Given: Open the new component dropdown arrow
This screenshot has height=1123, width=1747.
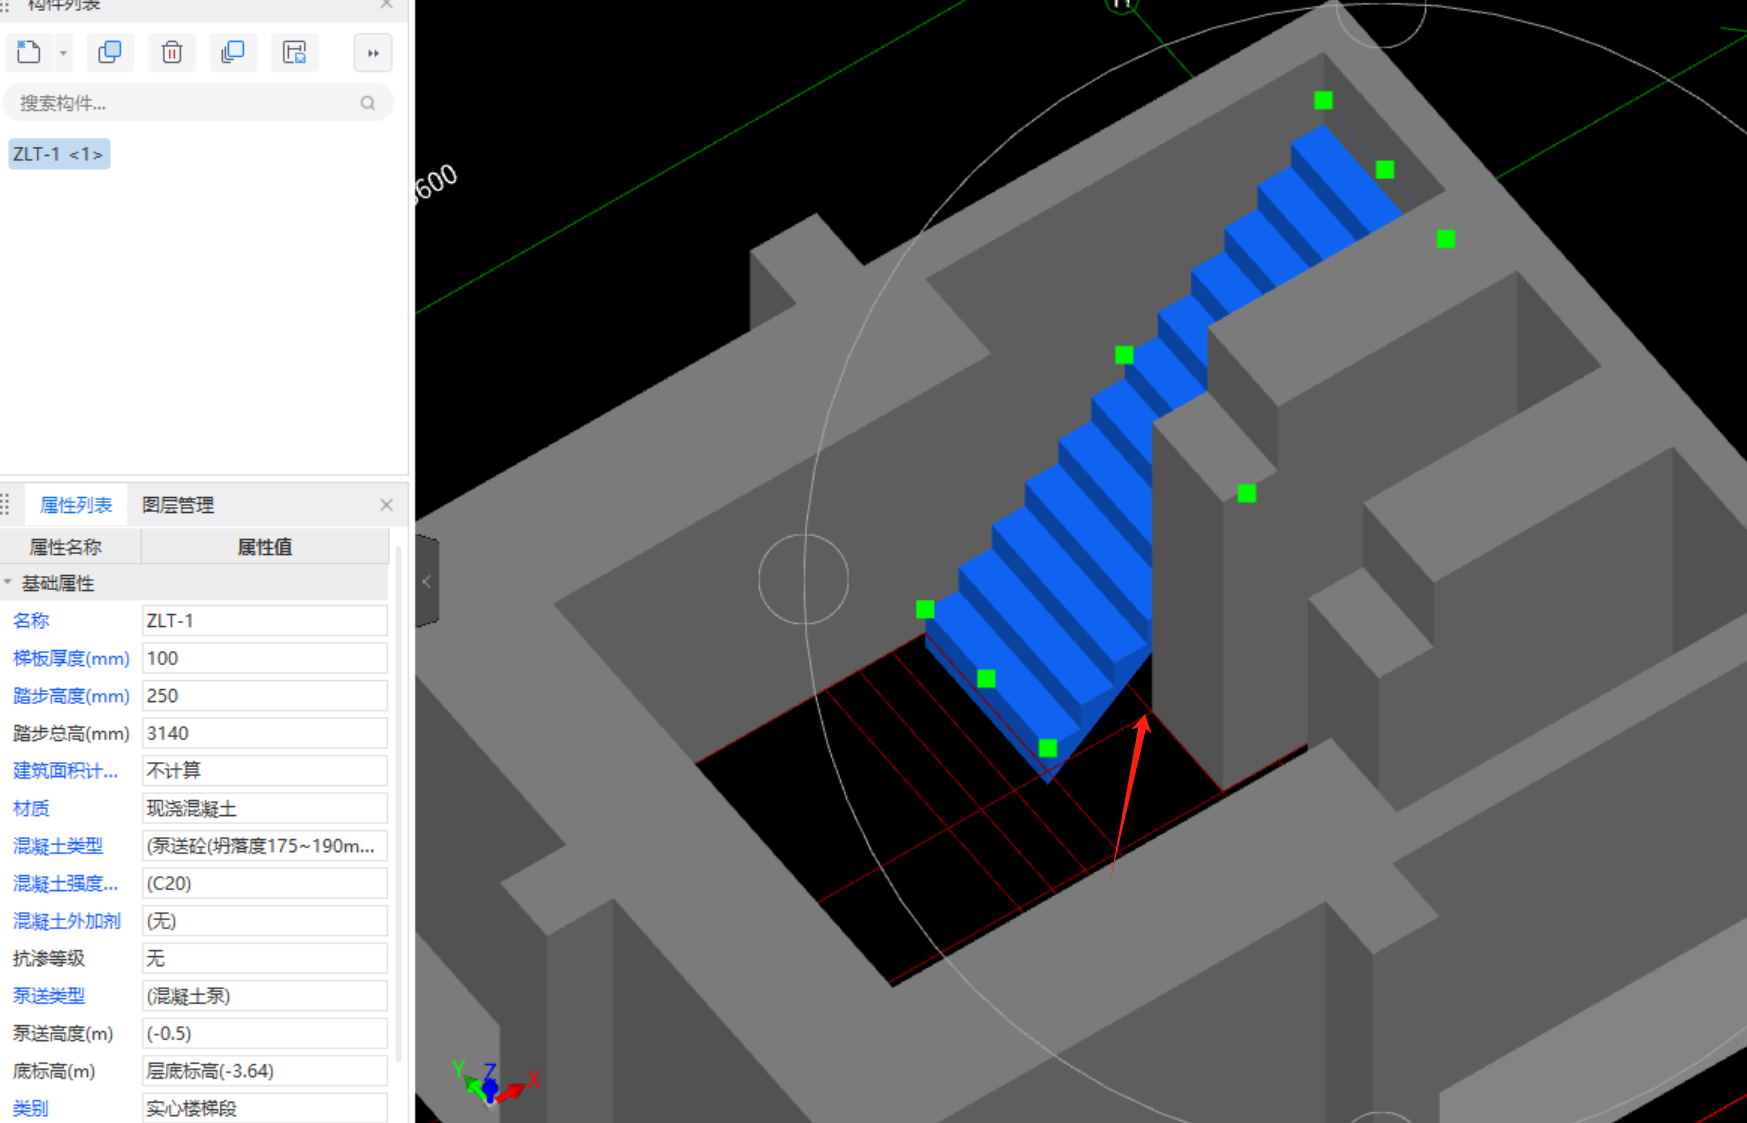Looking at the screenshot, I should tap(63, 53).
